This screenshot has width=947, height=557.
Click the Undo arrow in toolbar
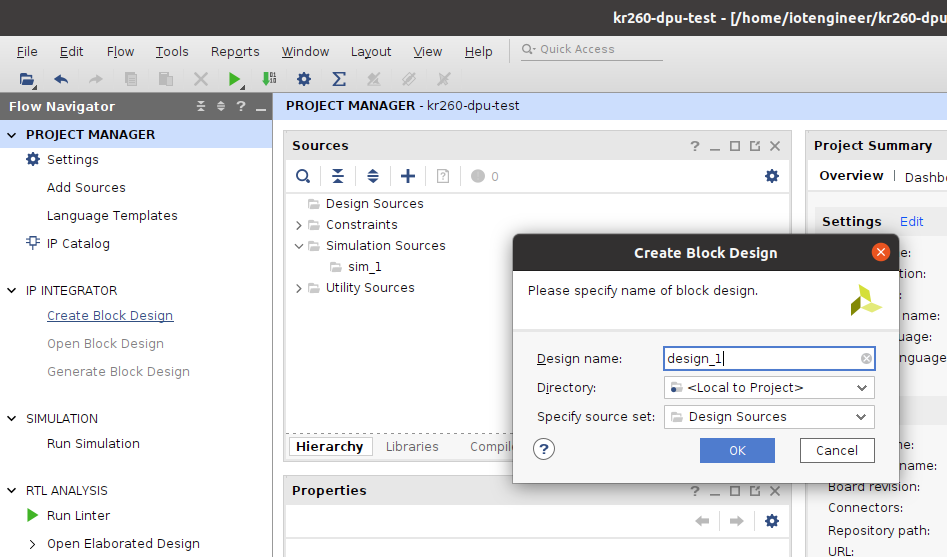[61, 79]
